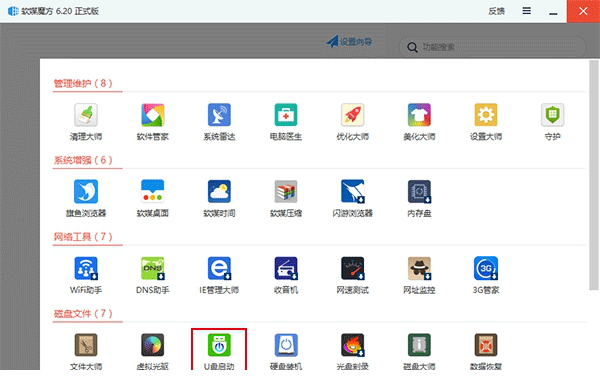Click the search magnifier icon
The width and height of the screenshot is (600, 384).
tap(412, 47)
